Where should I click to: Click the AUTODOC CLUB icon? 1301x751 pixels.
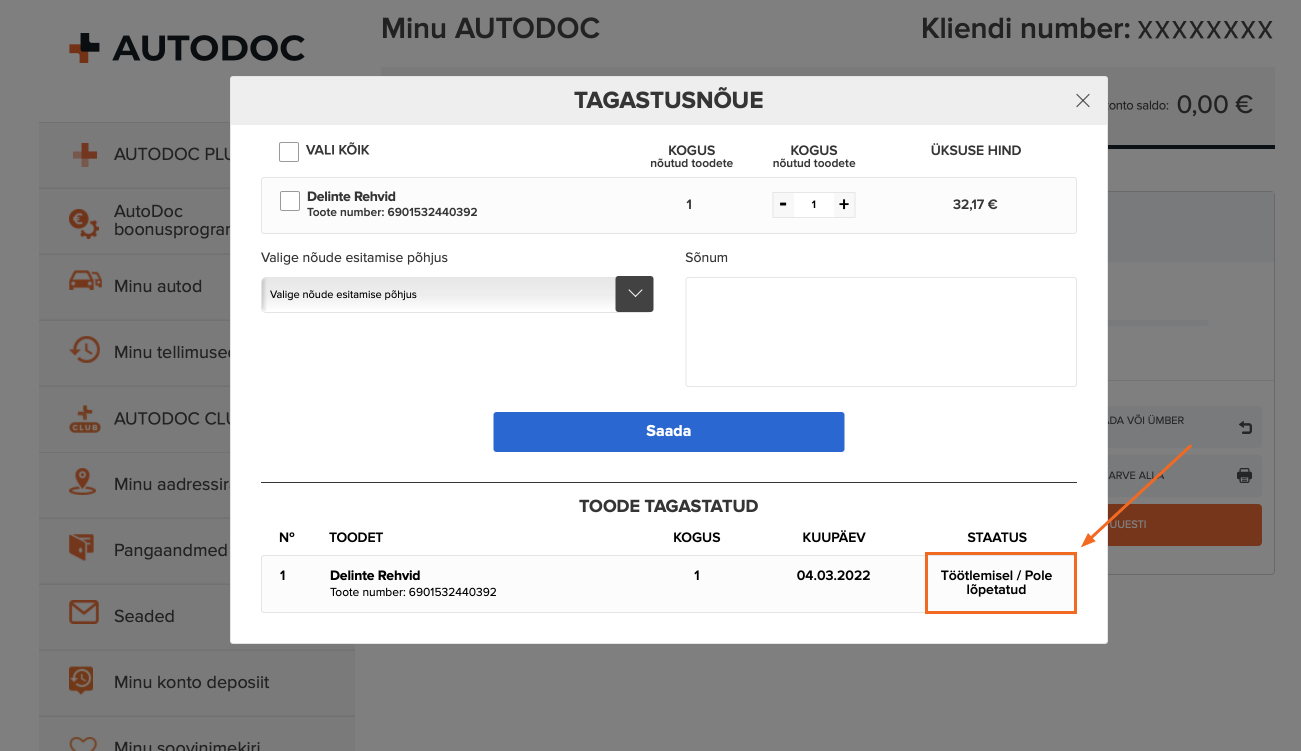click(84, 419)
